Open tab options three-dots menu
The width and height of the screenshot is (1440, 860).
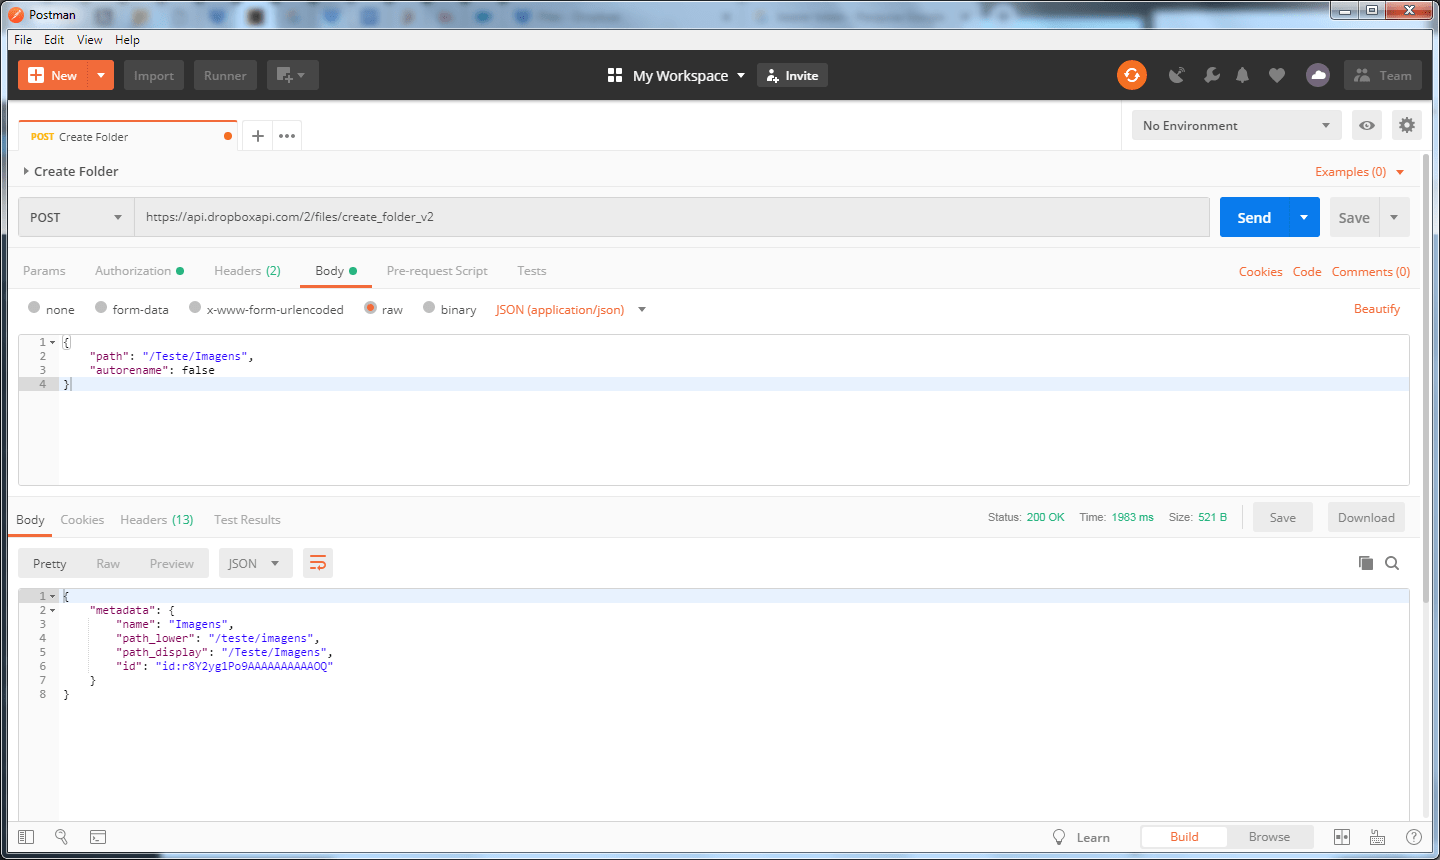pyautogui.click(x=287, y=136)
